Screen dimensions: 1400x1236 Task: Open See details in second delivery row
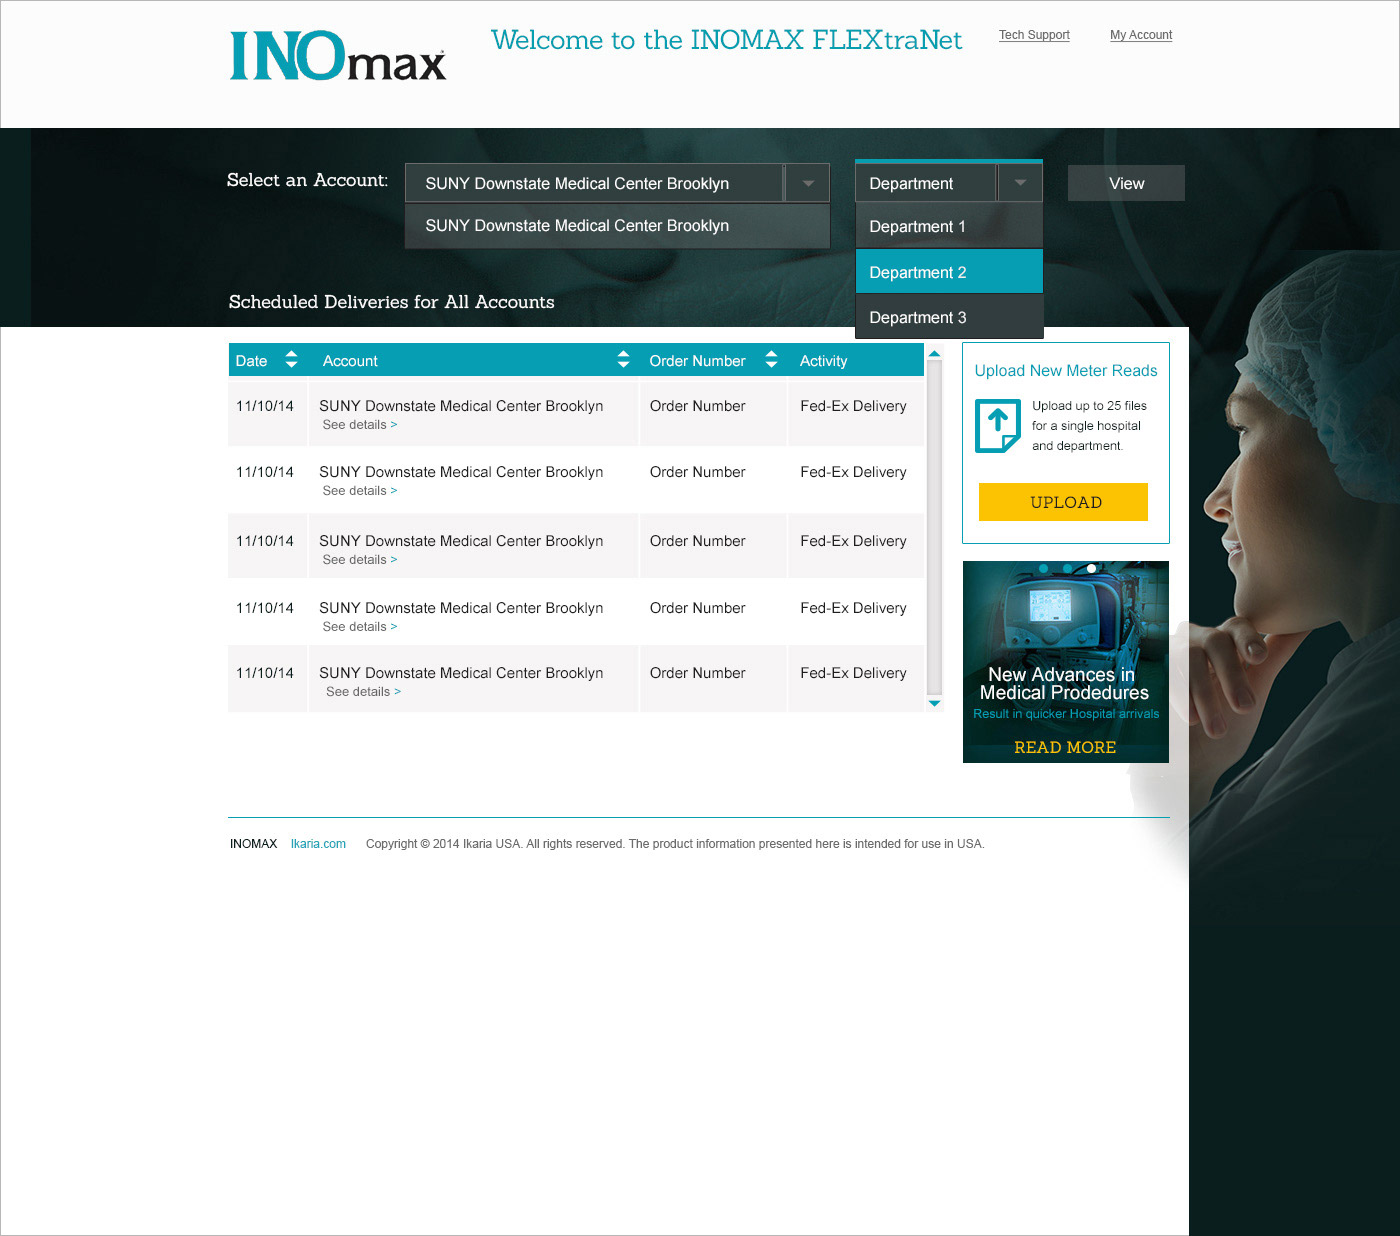pos(360,491)
